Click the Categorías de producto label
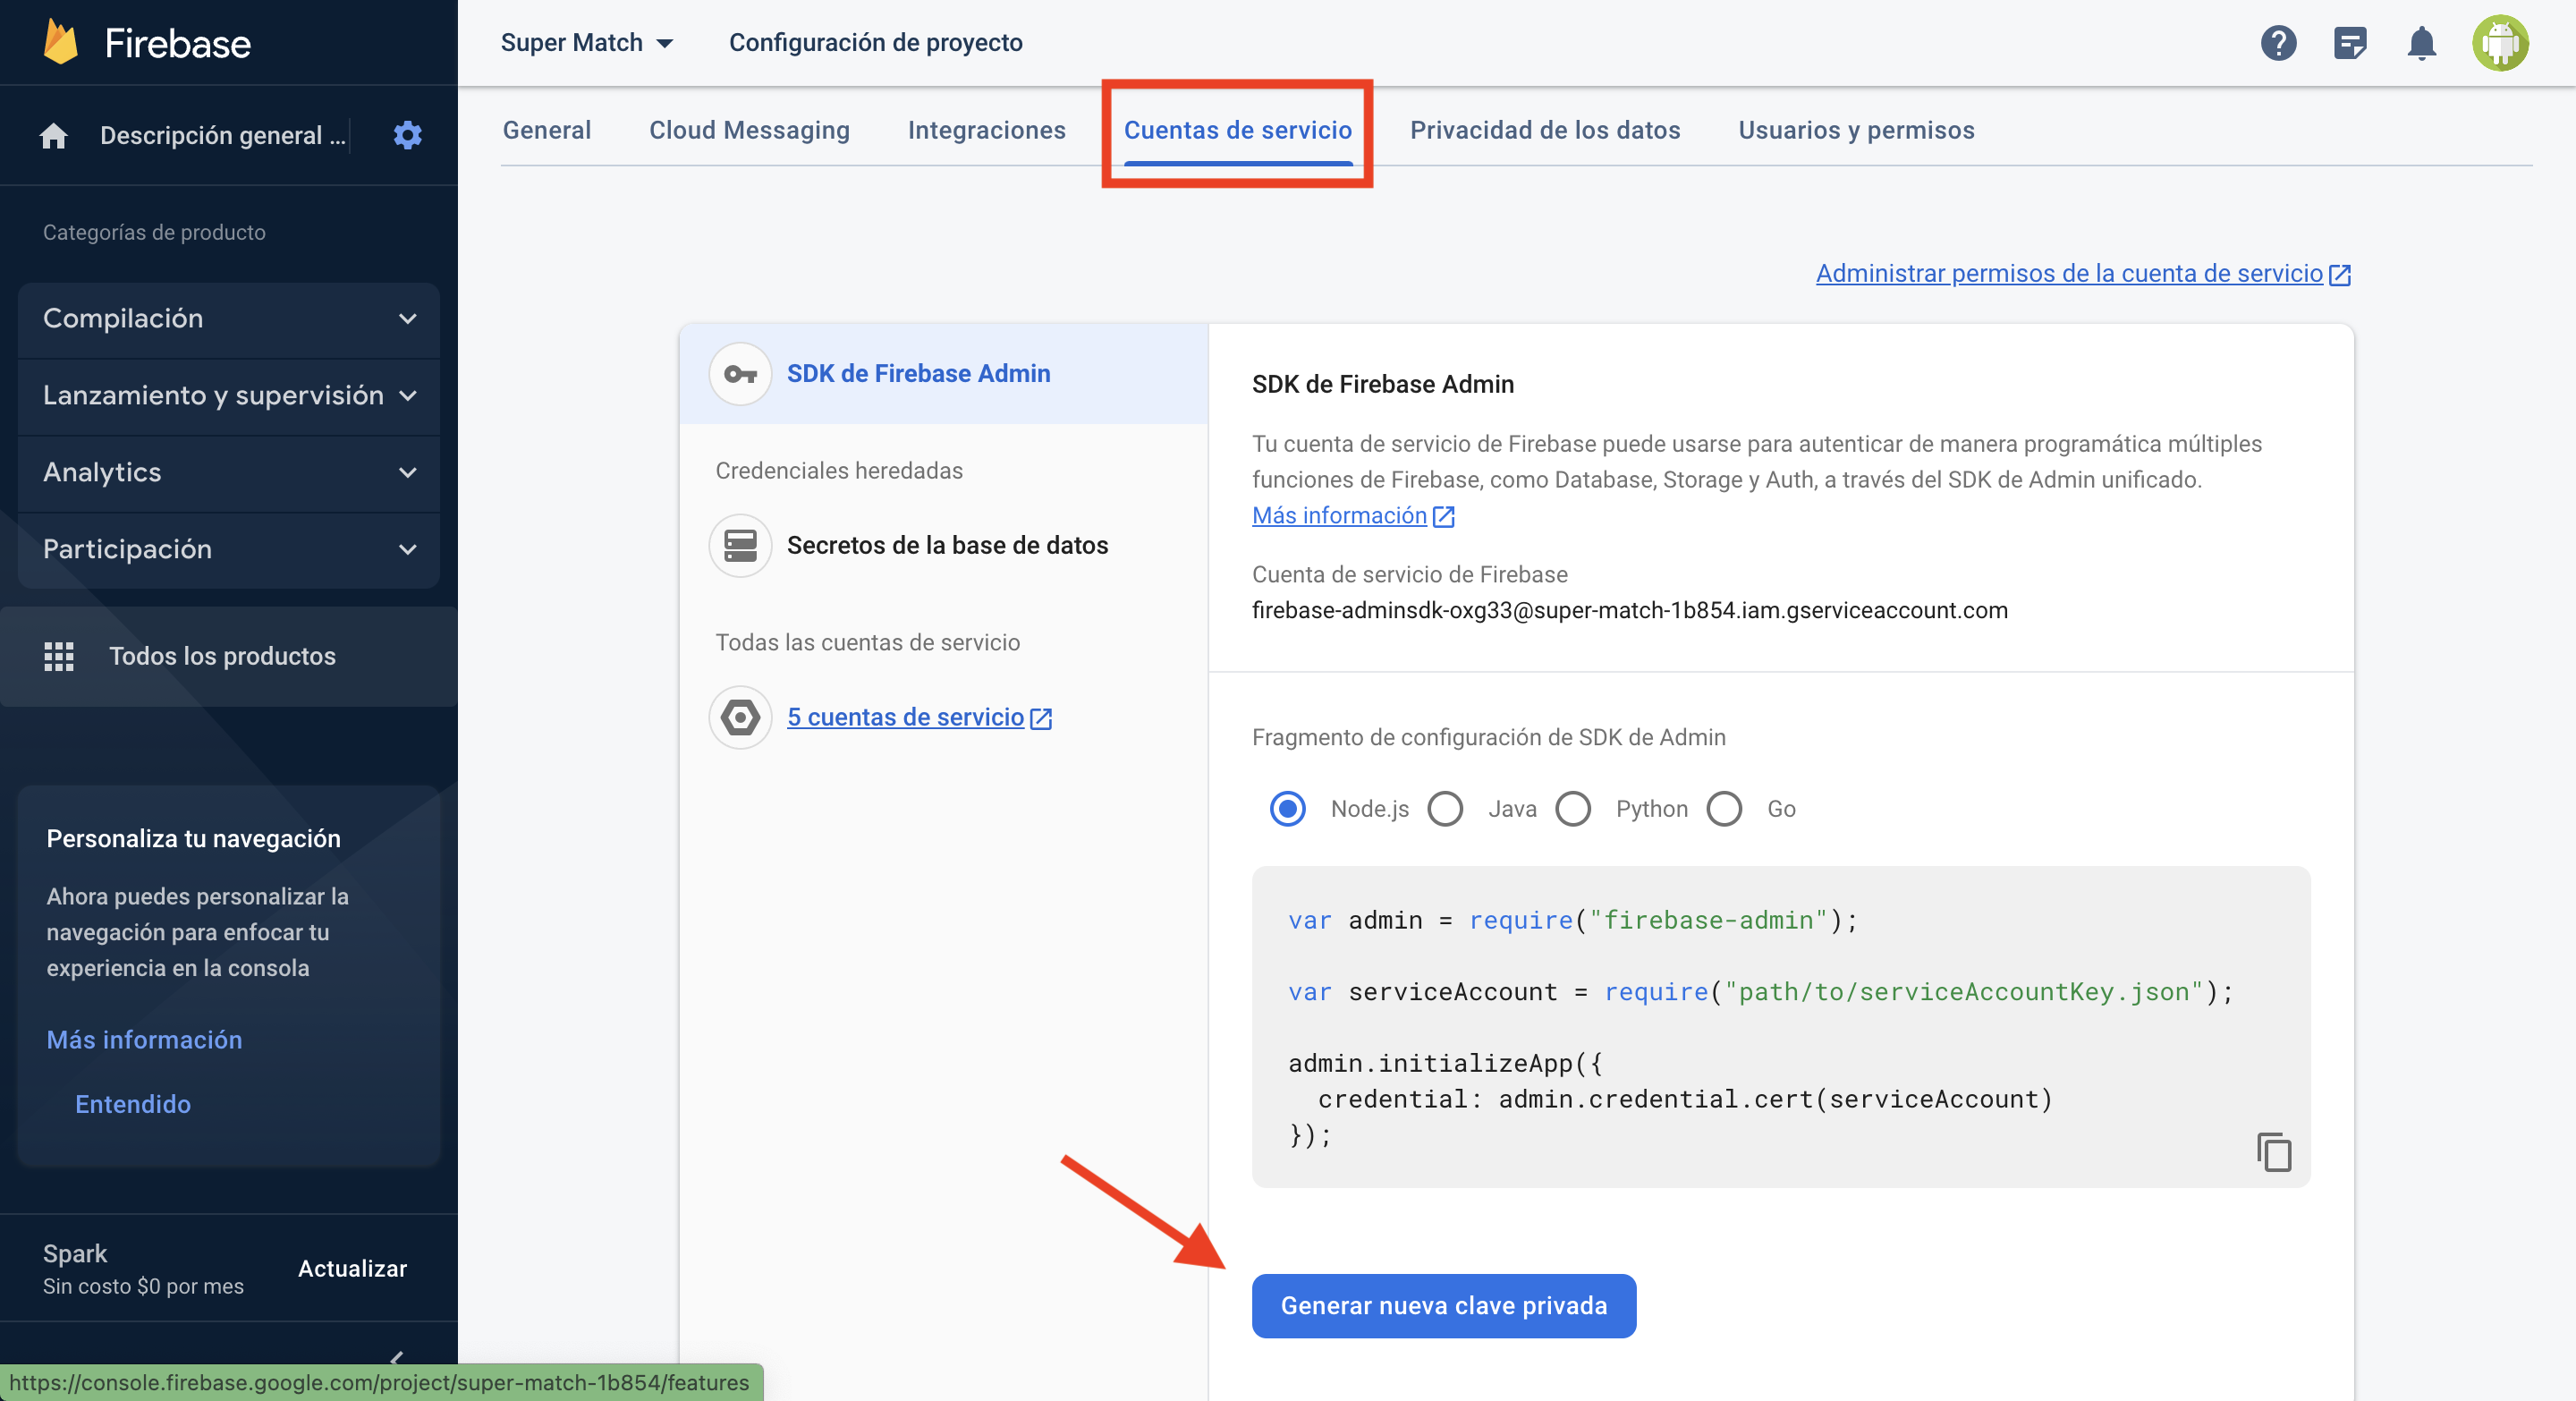This screenshot has width=2576, height=1401. click(154, 232)
